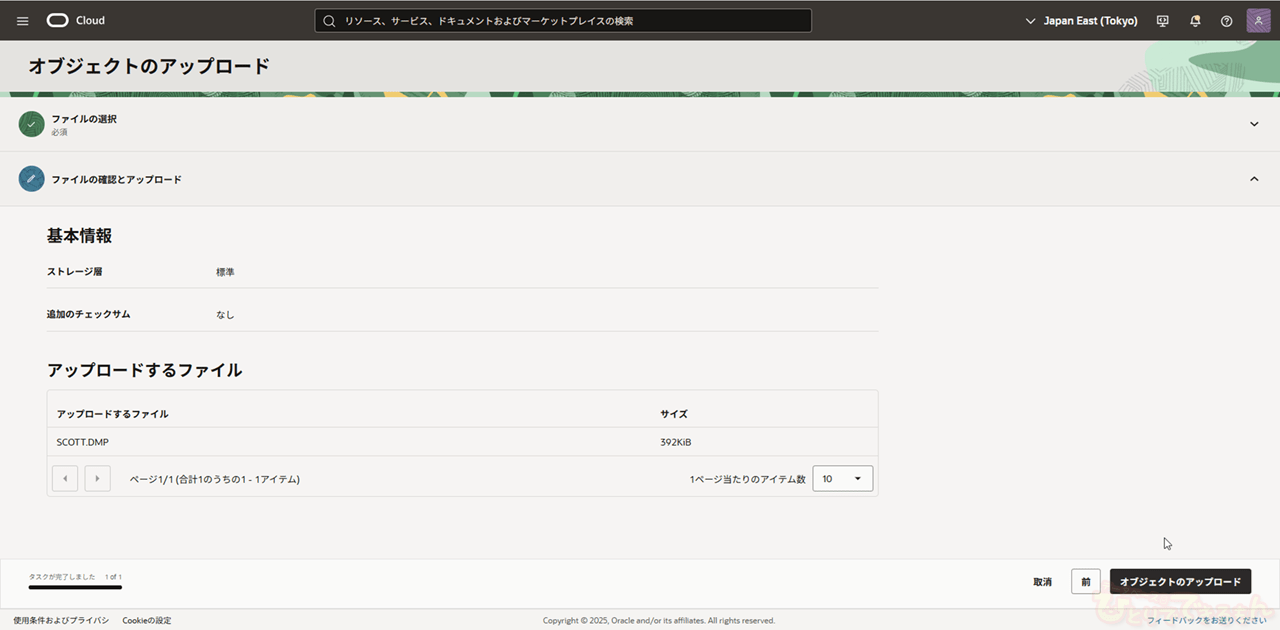Open the user profile avatar menu

coord(1258,21)
